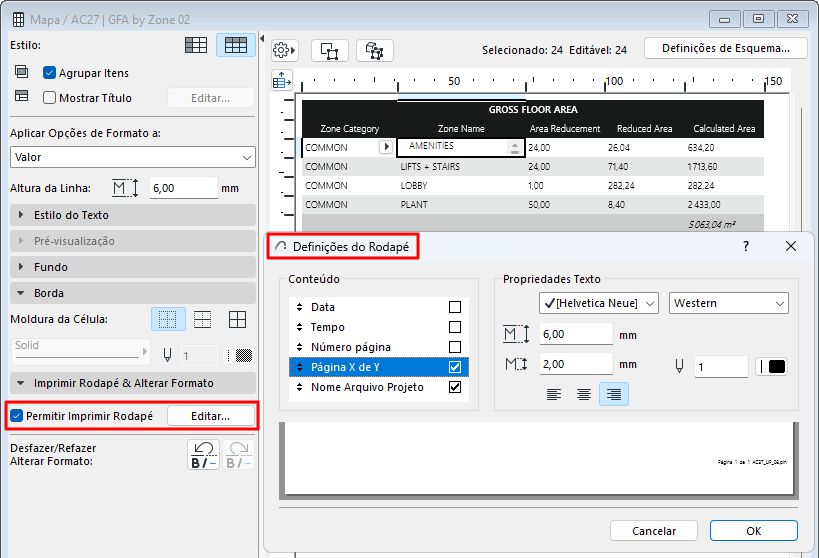The width and height of the screenshot is (819, 558).
Task: Align footer text left
Action: pyautogui.click(x=554, y=394)
